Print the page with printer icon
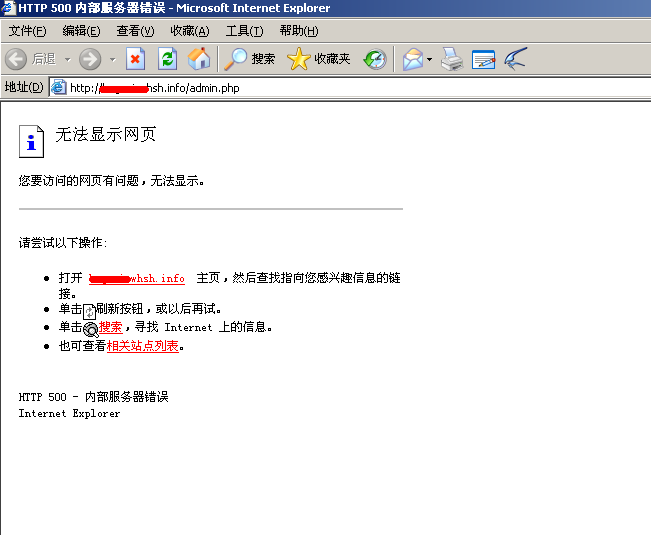Screen dimensions: 651x535 (x=452, y=59)
